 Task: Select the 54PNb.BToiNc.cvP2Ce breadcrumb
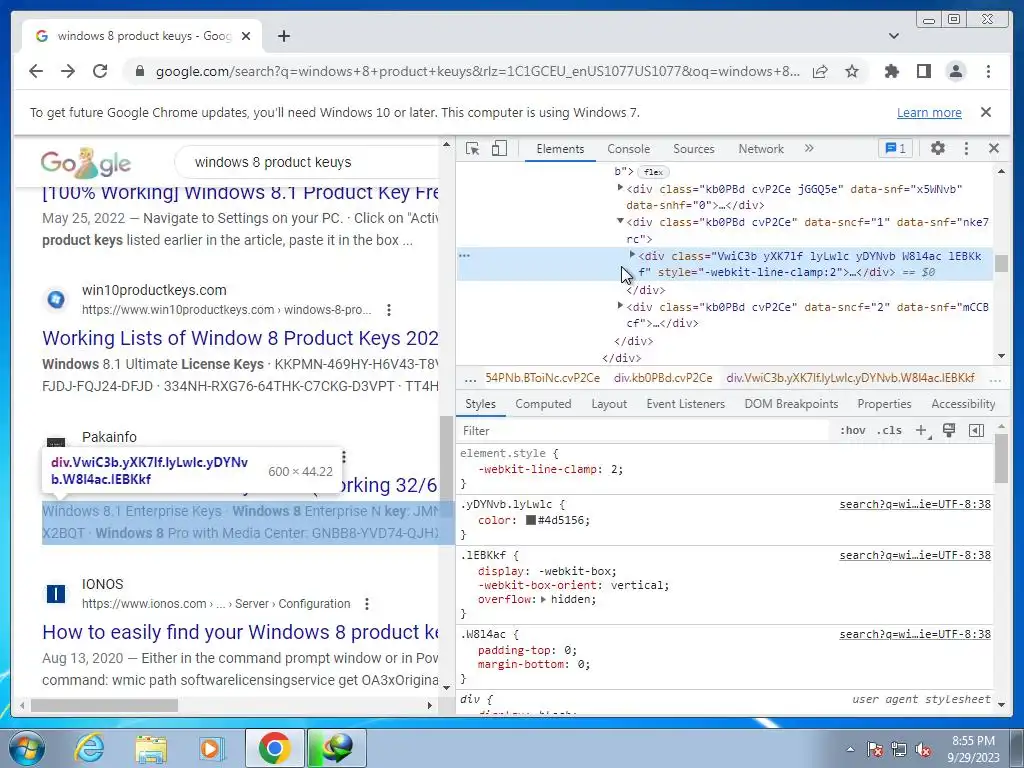[543, 378]
